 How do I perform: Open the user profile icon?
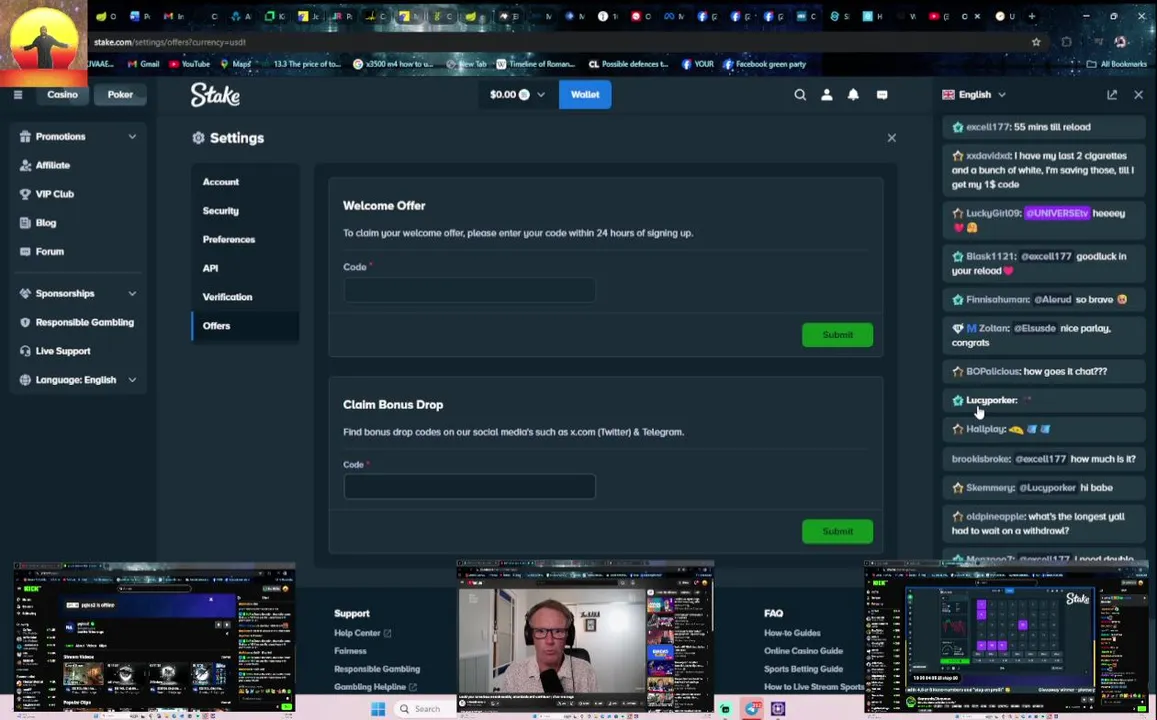click(826, 94)
